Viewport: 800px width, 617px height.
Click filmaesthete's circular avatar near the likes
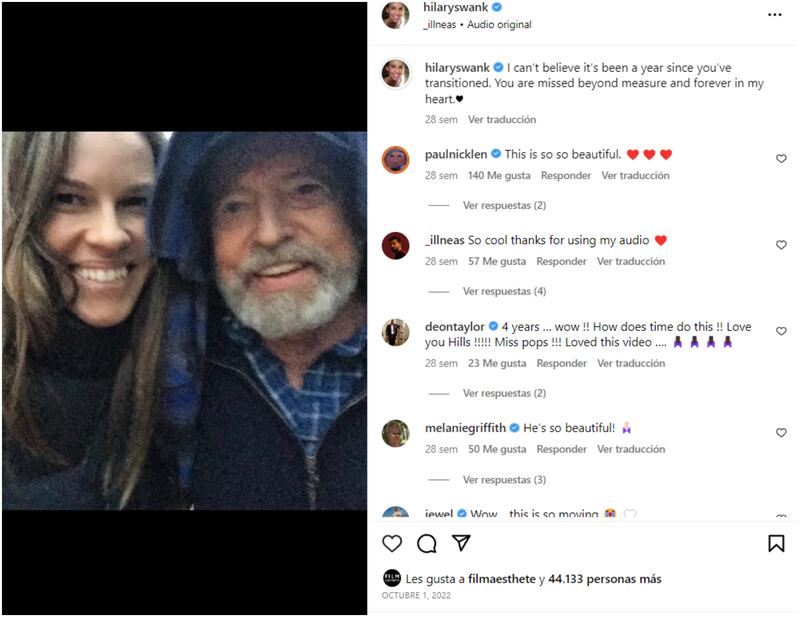[391, 575]
